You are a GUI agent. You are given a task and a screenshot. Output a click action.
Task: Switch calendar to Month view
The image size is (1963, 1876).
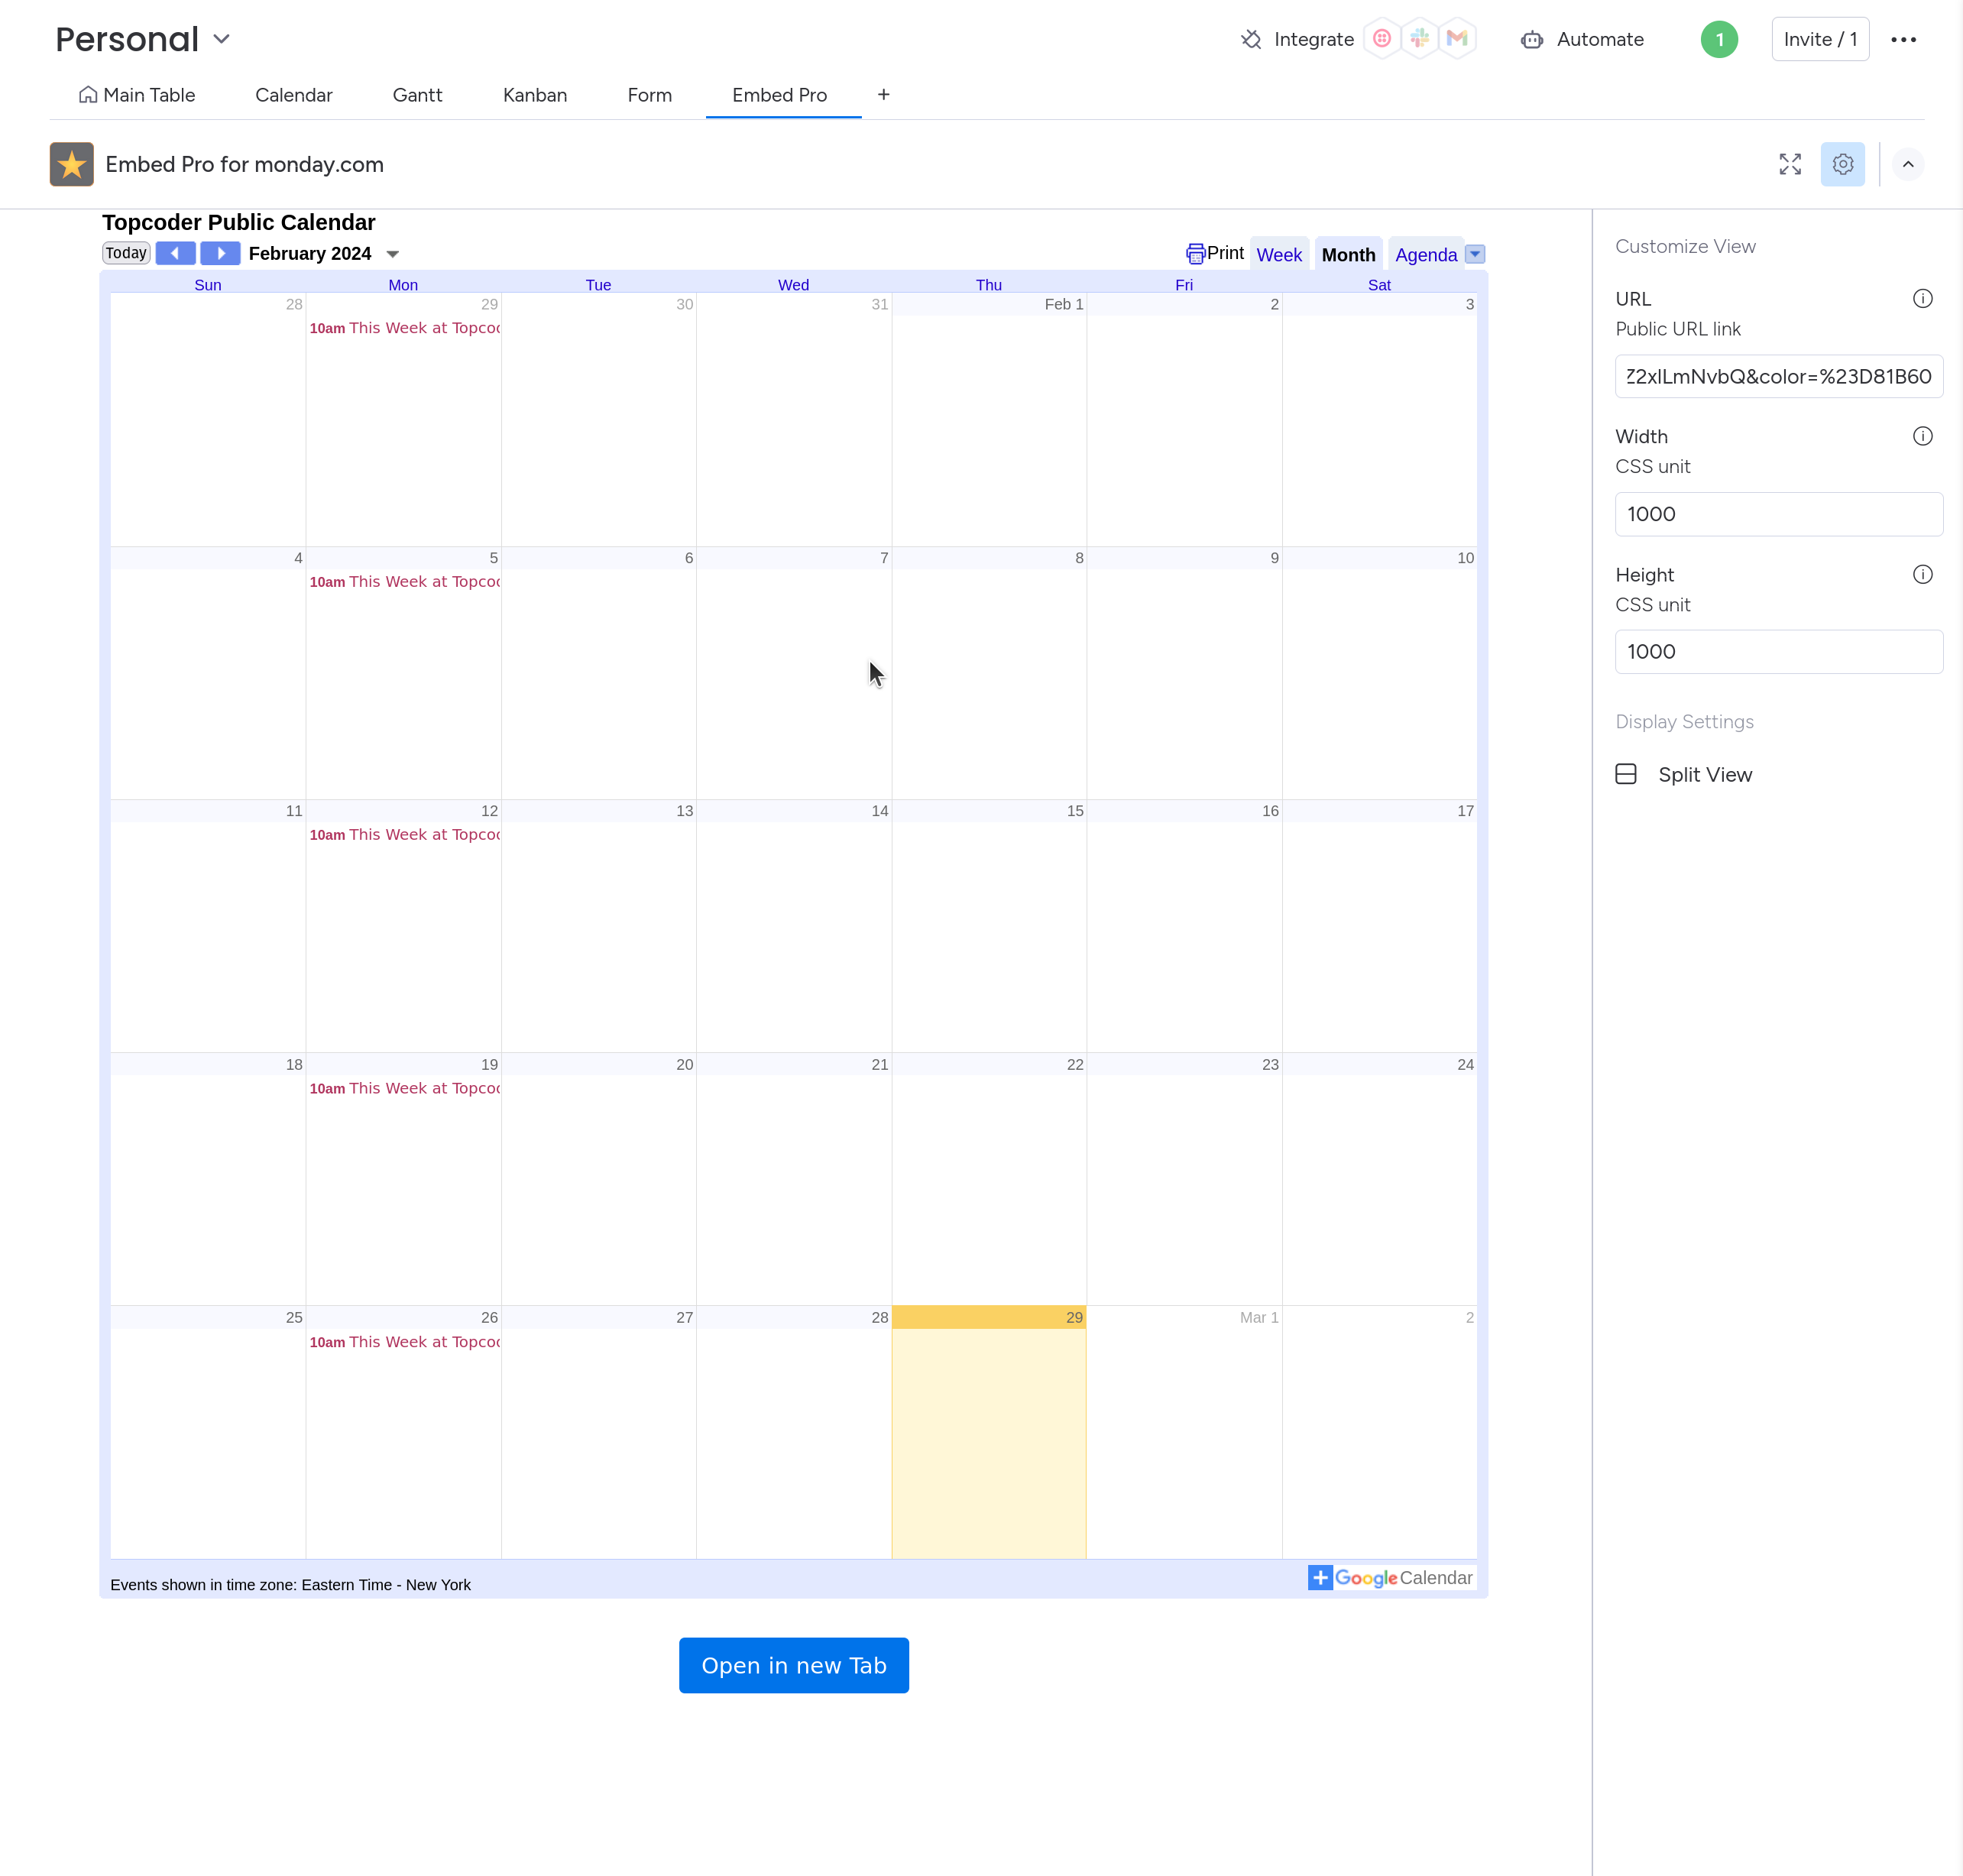[1348, 255]
